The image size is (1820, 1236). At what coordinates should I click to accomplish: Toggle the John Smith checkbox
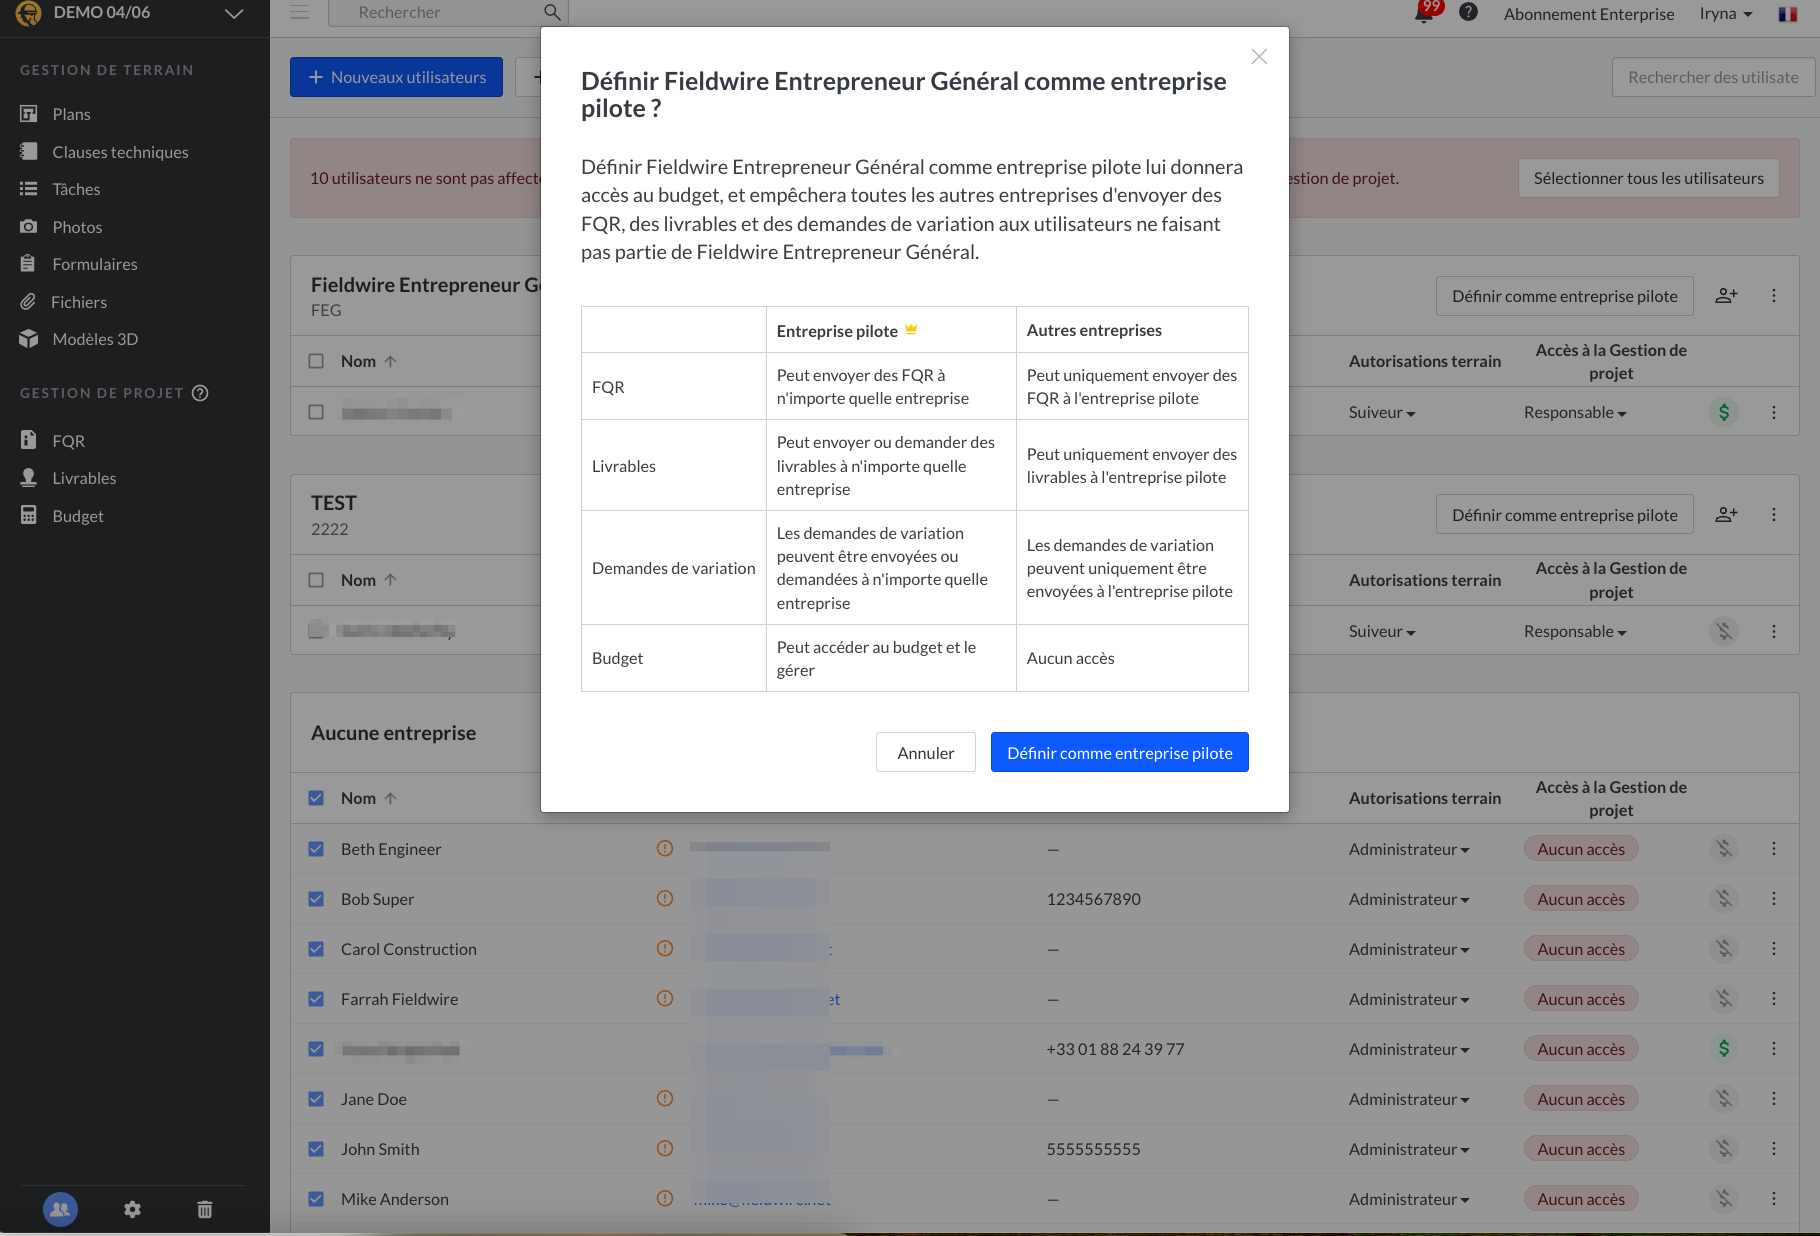click(316, 1149)
